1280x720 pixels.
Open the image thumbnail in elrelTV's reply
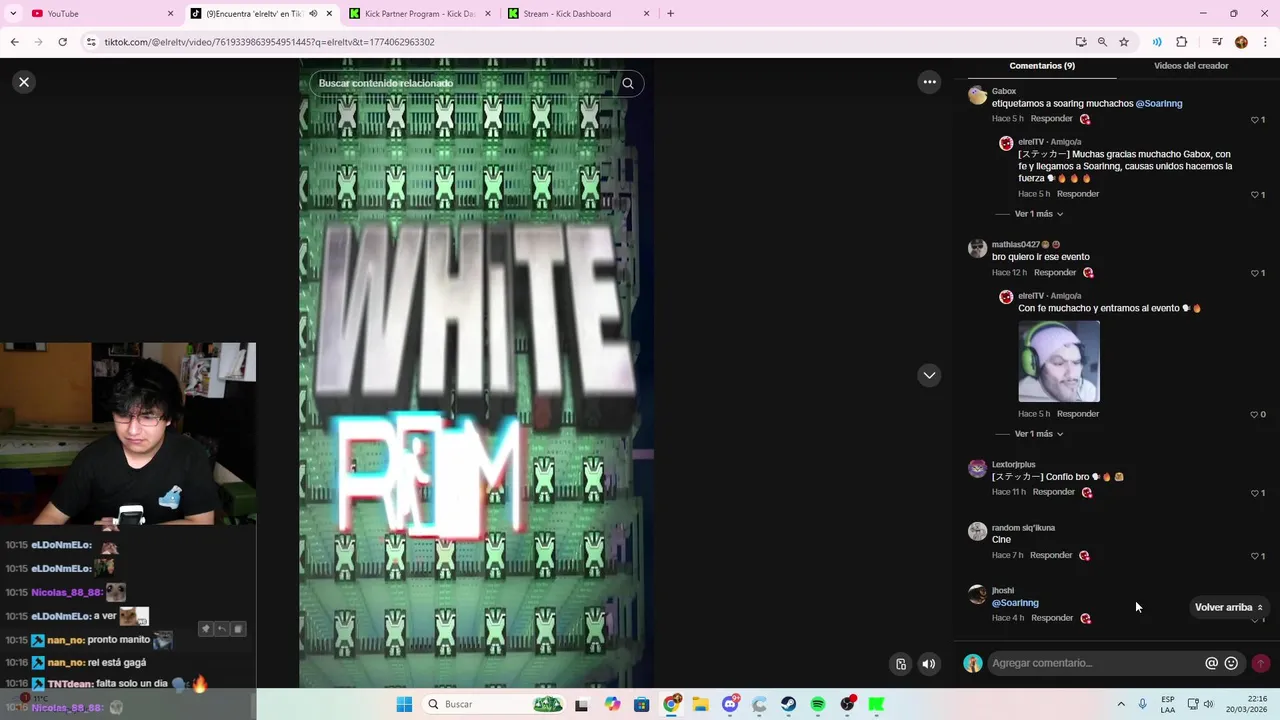[x=1059, y=361]
